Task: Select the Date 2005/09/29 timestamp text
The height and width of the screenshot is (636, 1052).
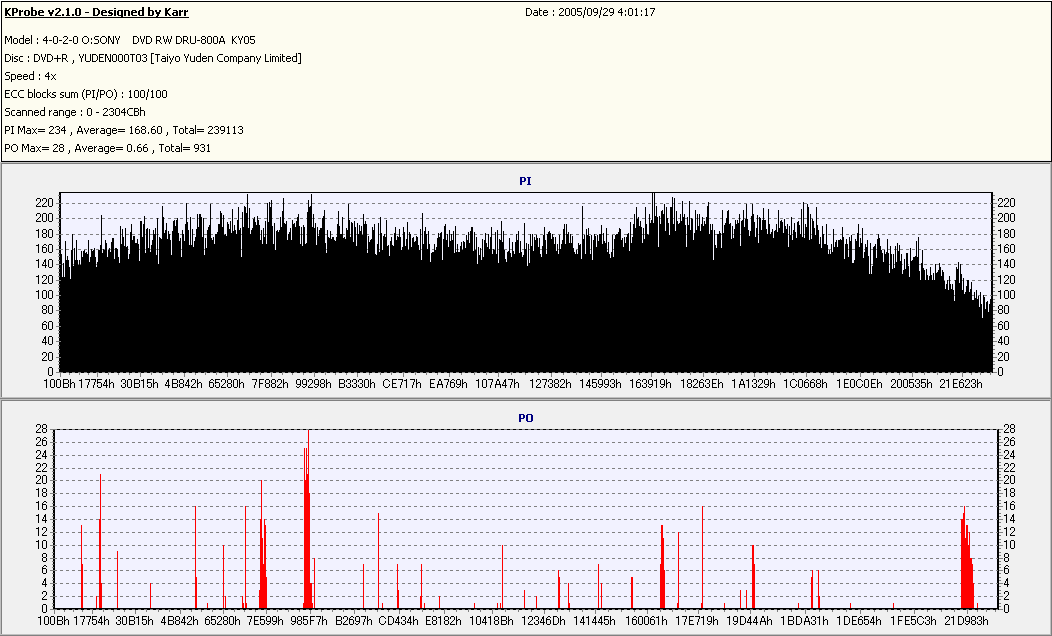Action: pos(590,12)
